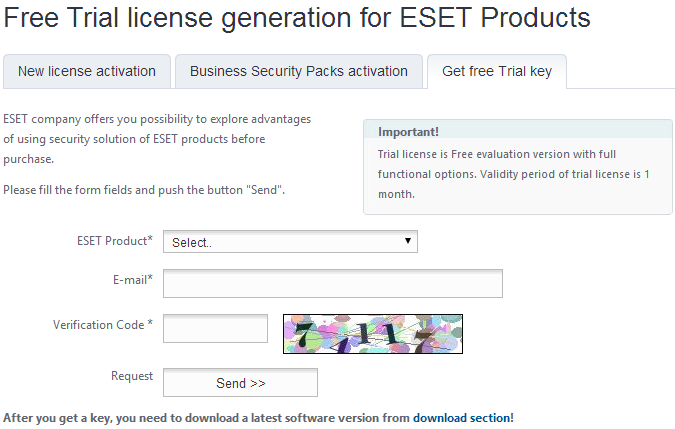Viewport: 675px width, 429px height.
Task: Click the E-mail* field label
Action: point(133,280)
